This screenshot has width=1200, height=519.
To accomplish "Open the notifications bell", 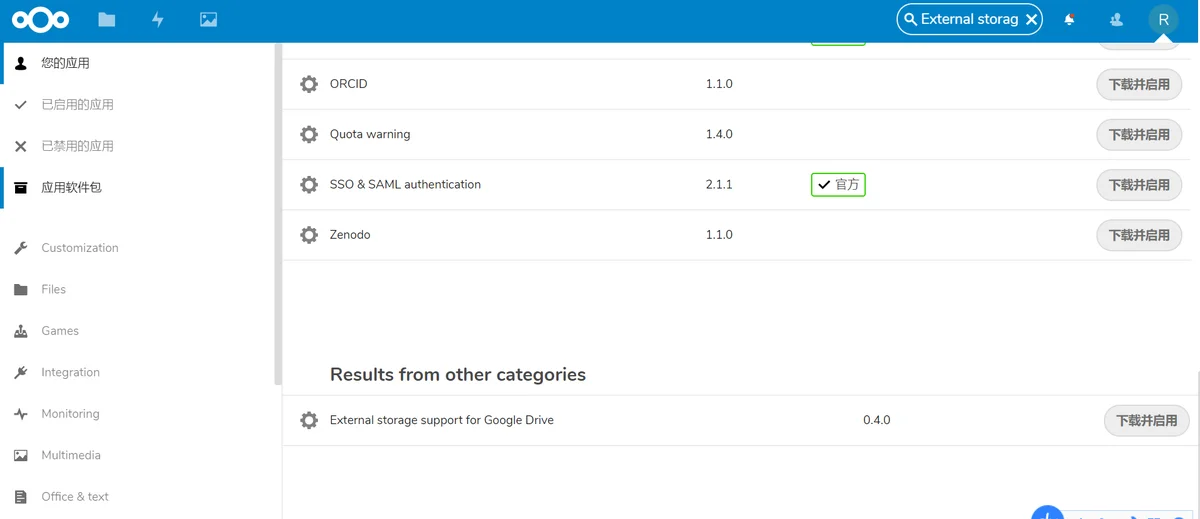I will coord(1070,19).
